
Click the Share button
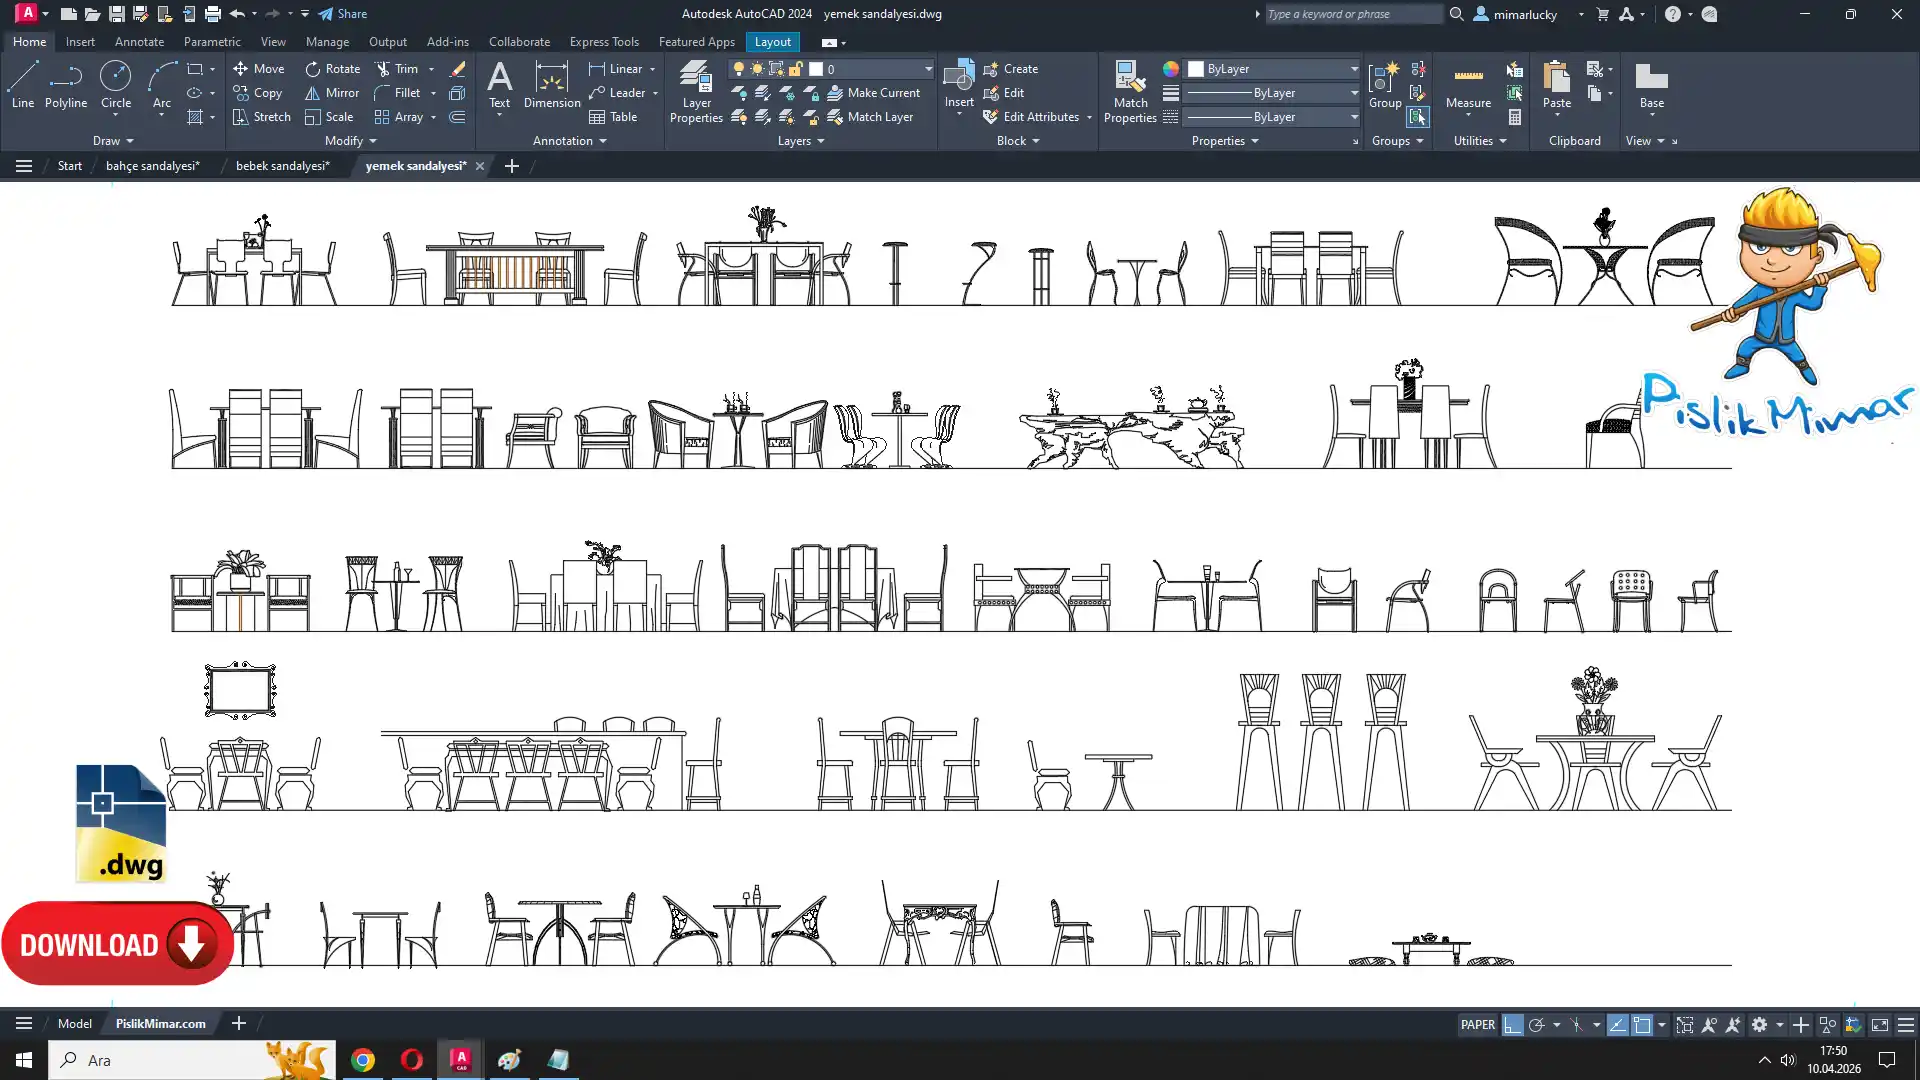pos(343,14)
